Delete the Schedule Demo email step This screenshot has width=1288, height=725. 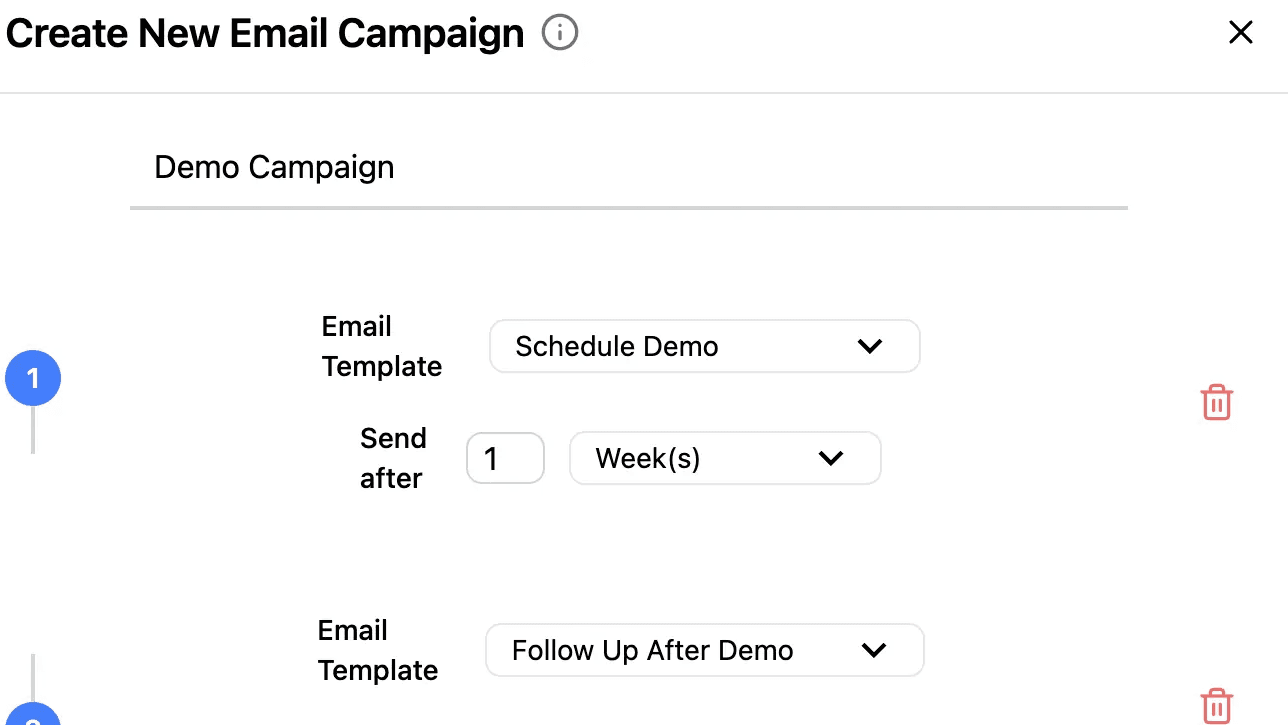point(1216,403)
